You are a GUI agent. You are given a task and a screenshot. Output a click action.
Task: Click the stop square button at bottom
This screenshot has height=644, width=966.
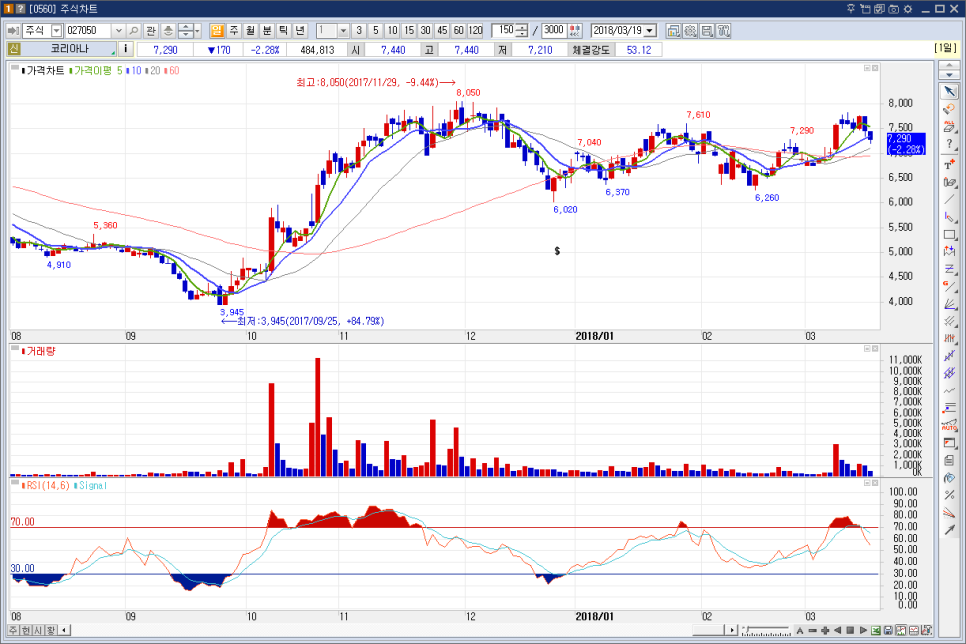(850, 630)
